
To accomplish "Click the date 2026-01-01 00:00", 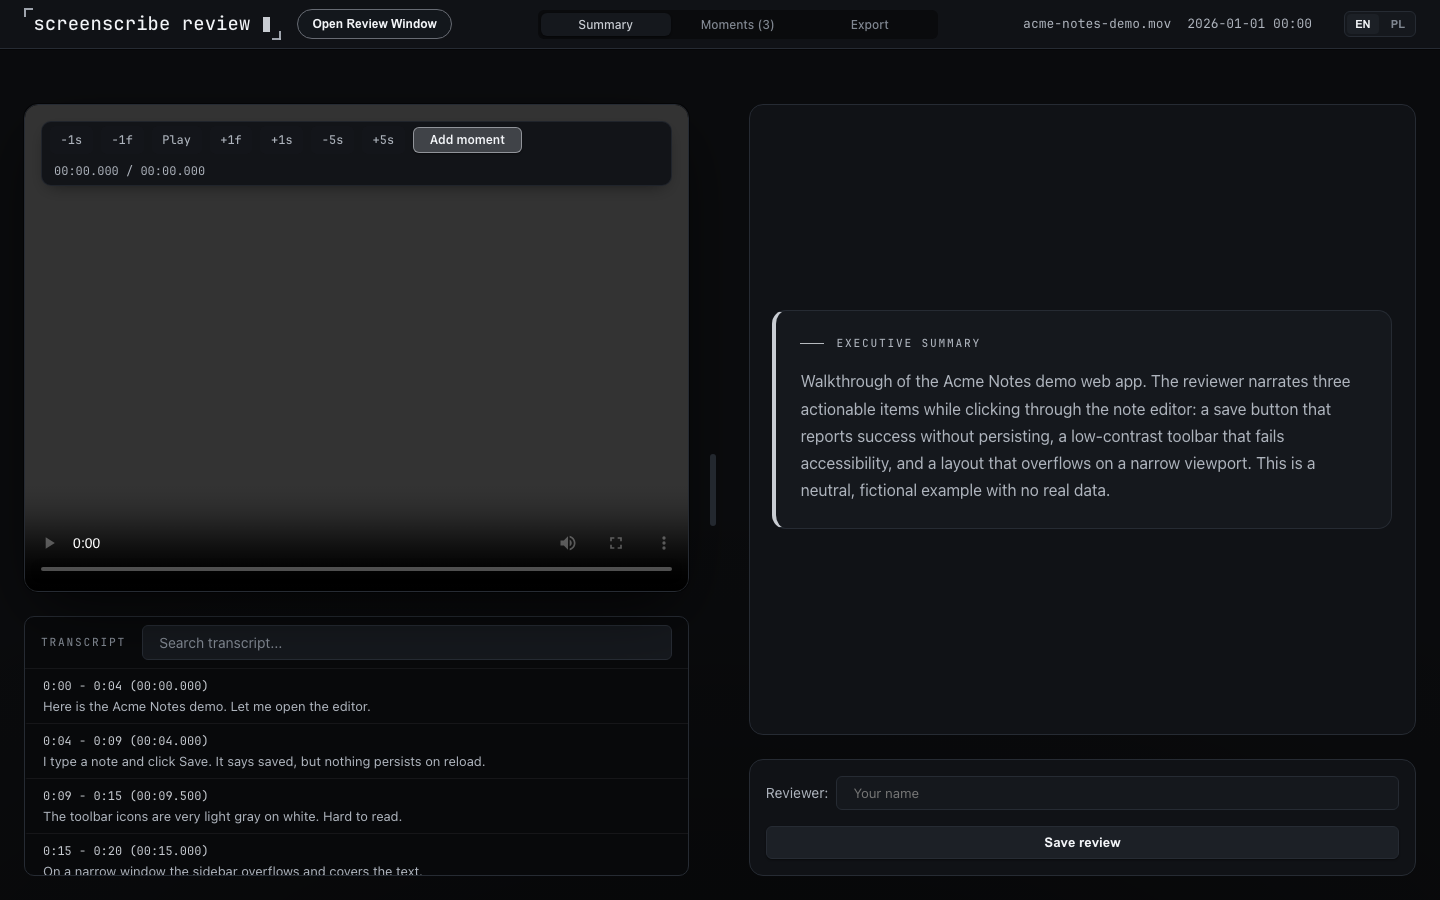I will pos(1249,24).
